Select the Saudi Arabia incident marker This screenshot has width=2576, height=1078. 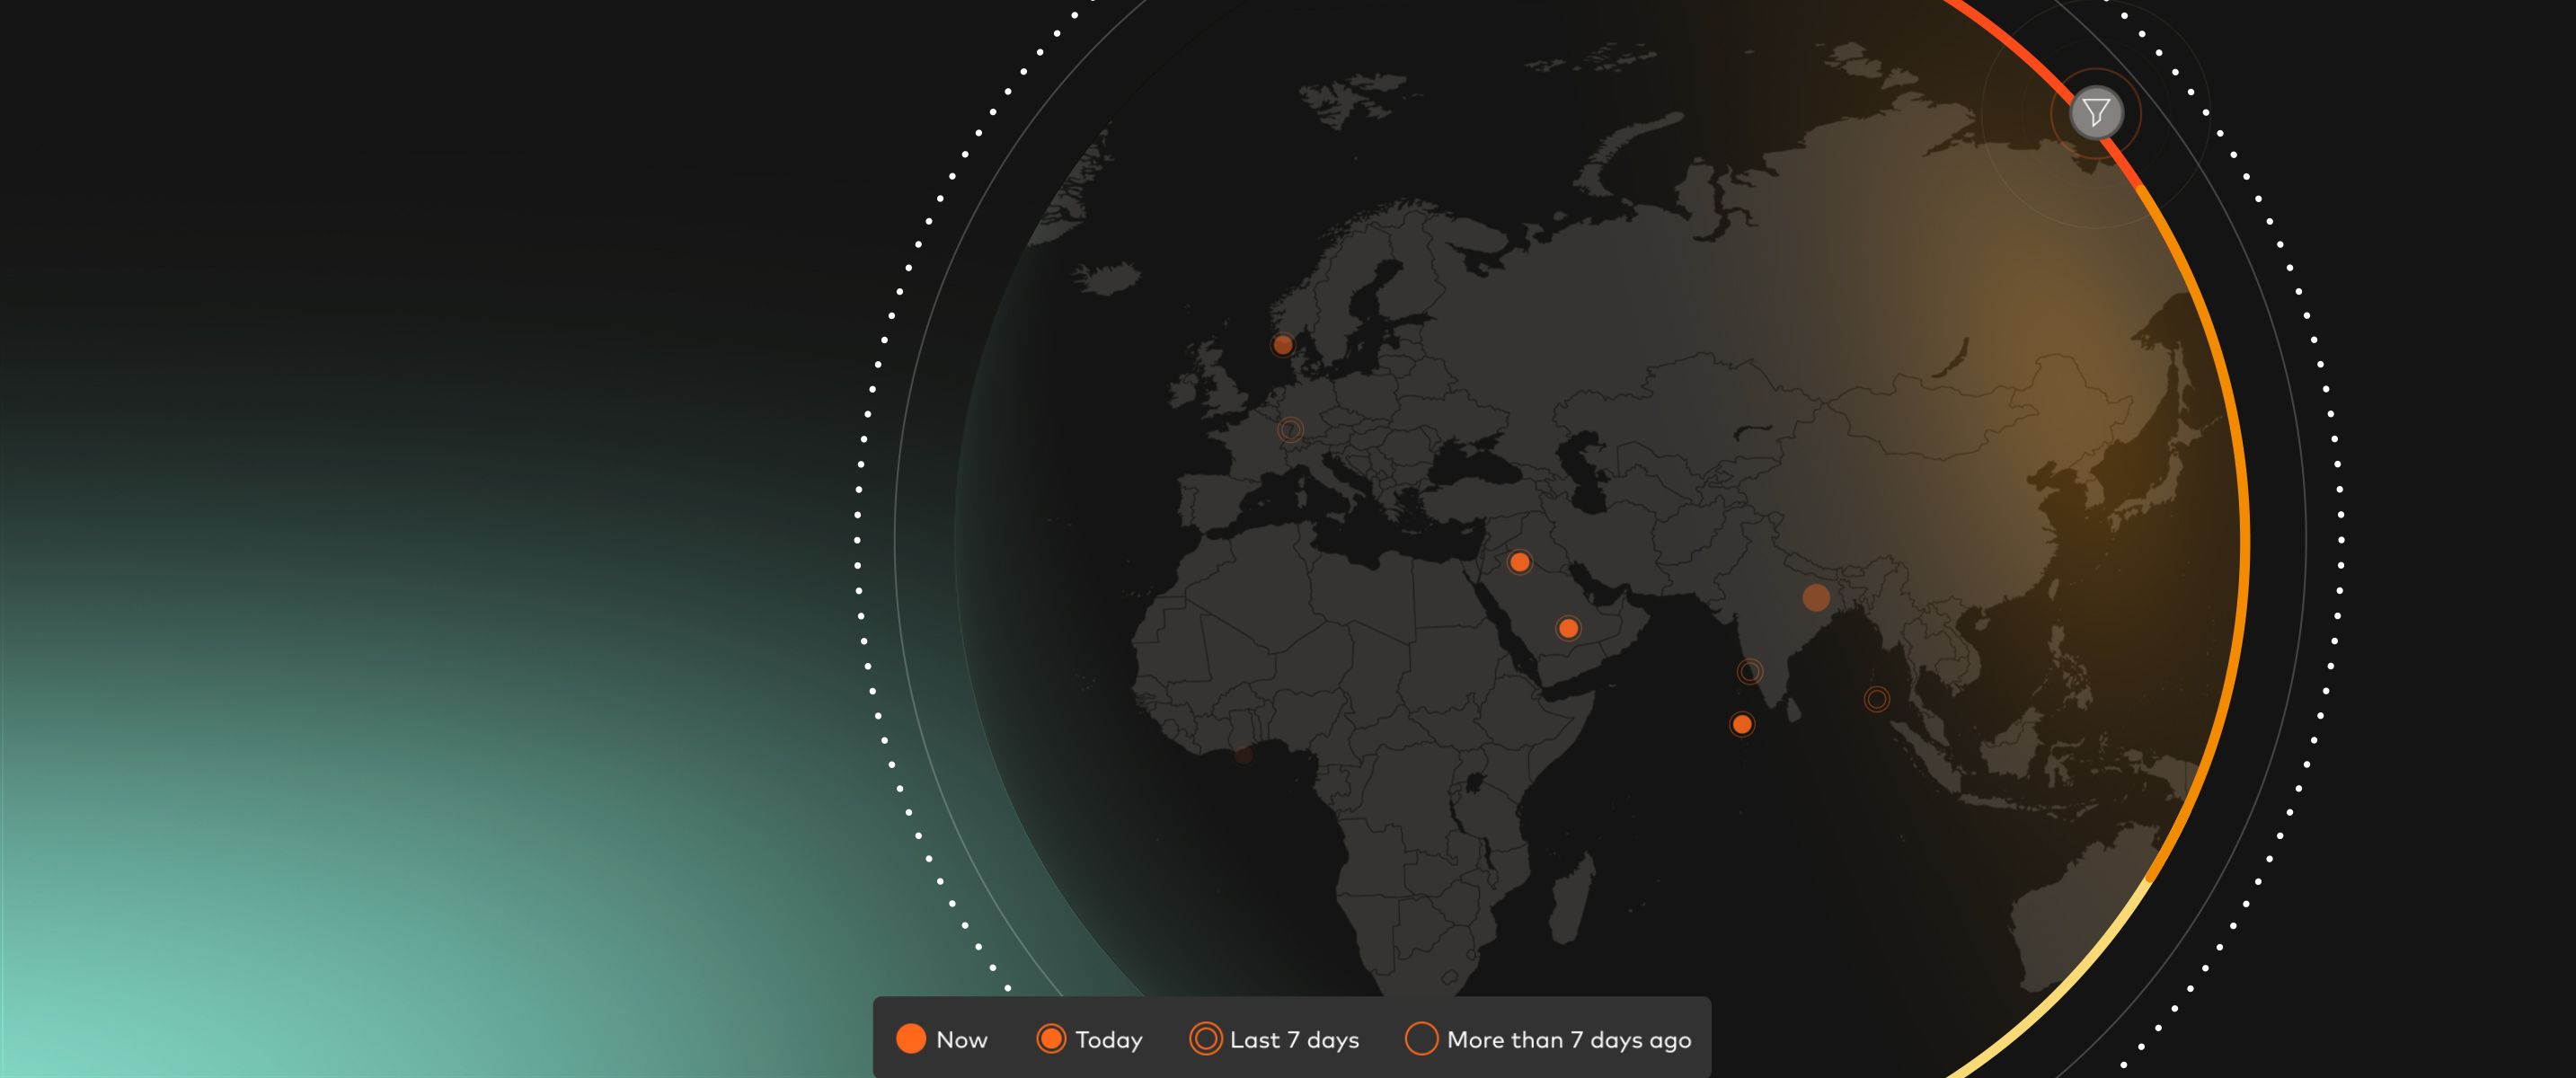pyautogui.click(x=1568, y=628)
